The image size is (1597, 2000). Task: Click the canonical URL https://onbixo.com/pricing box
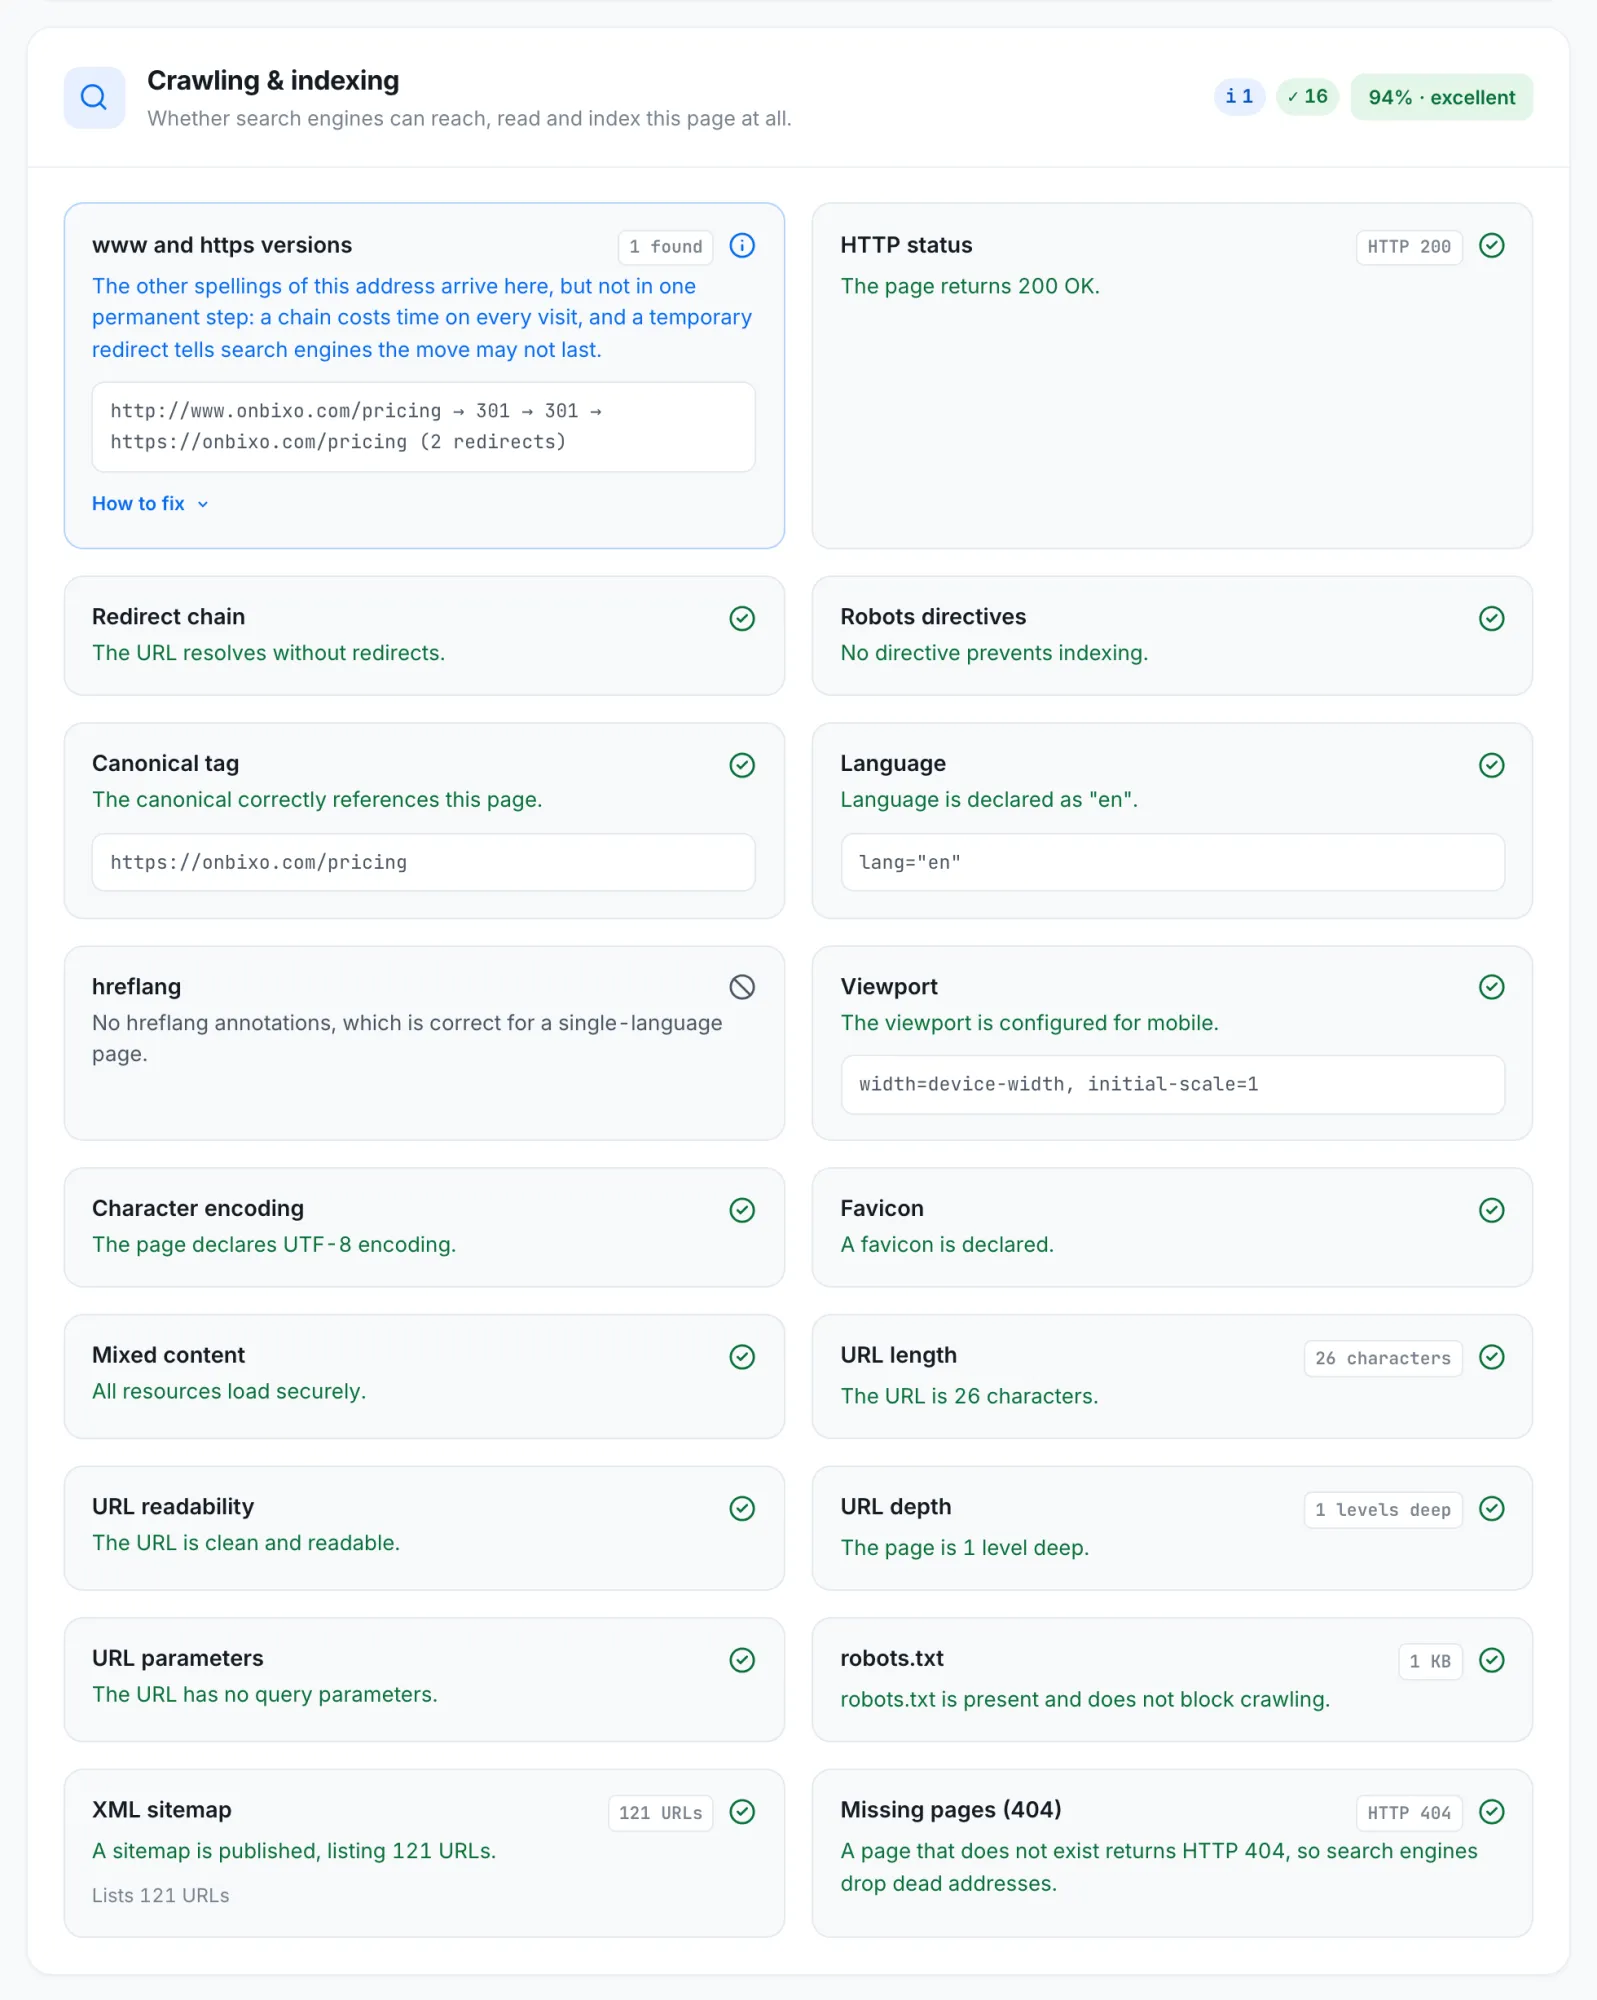click(x=423, y=862)
